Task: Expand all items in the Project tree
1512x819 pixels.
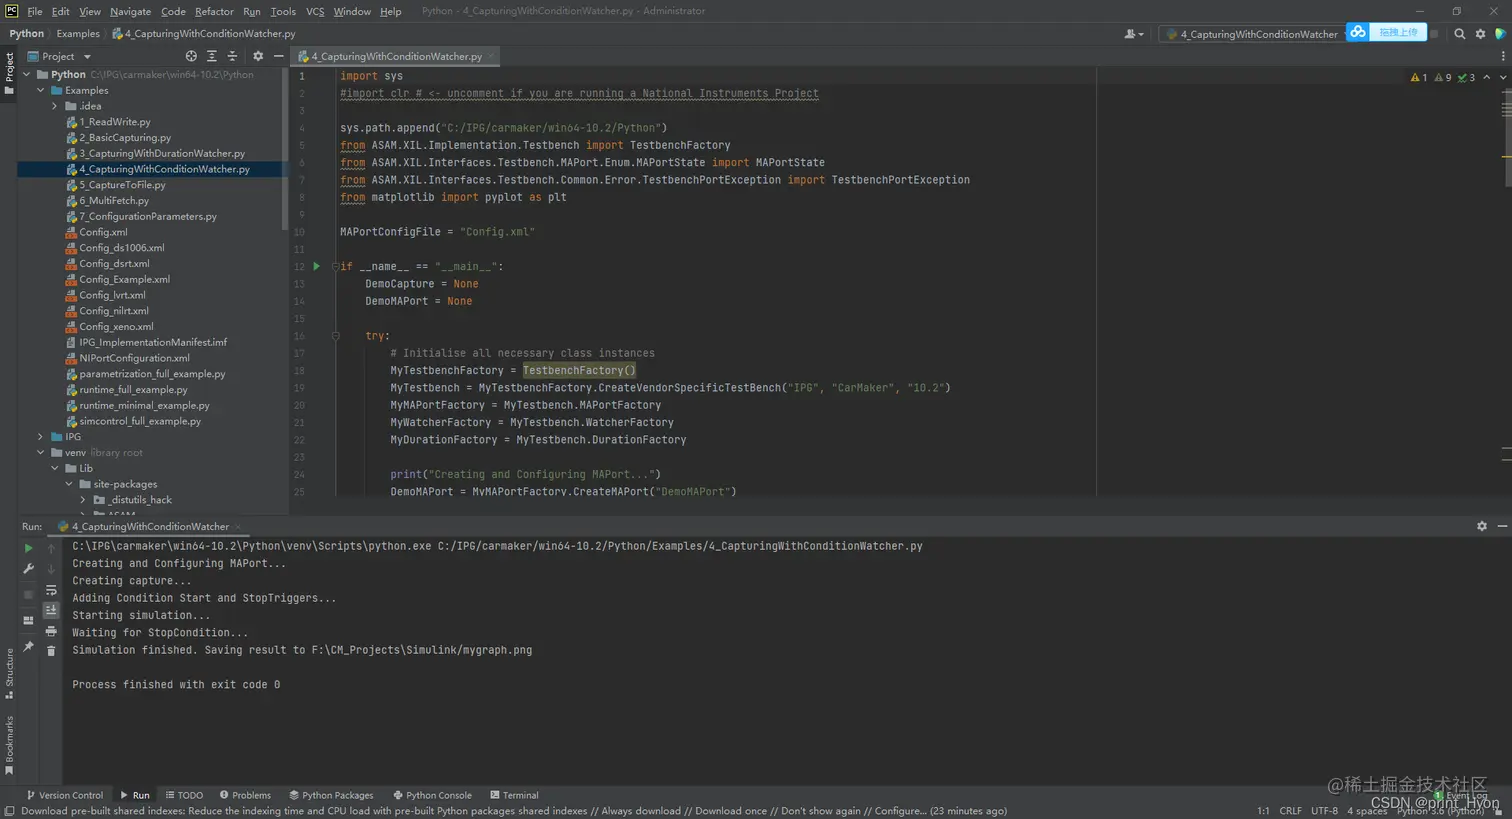Action: (x=211, y=56)
